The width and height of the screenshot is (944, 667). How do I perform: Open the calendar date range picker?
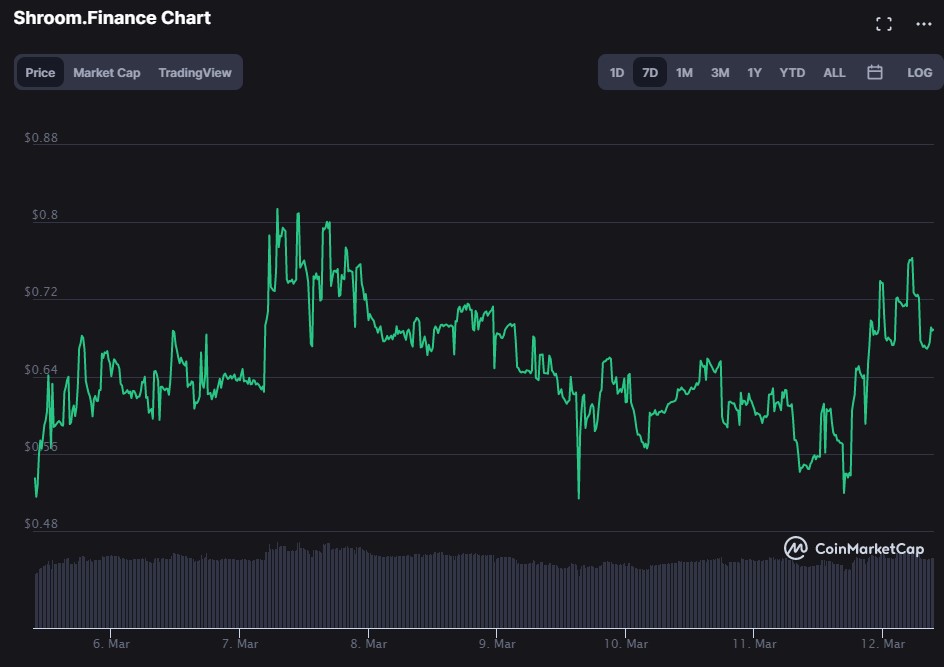874,73
